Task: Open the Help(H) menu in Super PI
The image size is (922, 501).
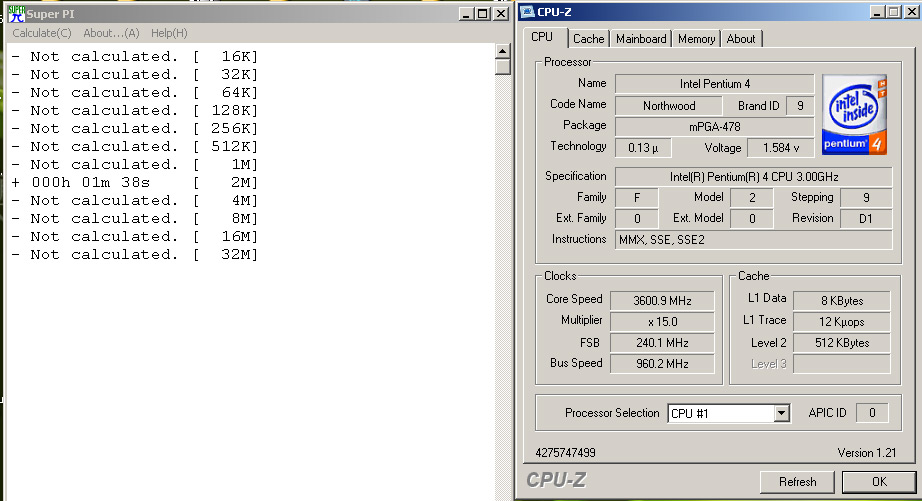Action: click(169, 33)
